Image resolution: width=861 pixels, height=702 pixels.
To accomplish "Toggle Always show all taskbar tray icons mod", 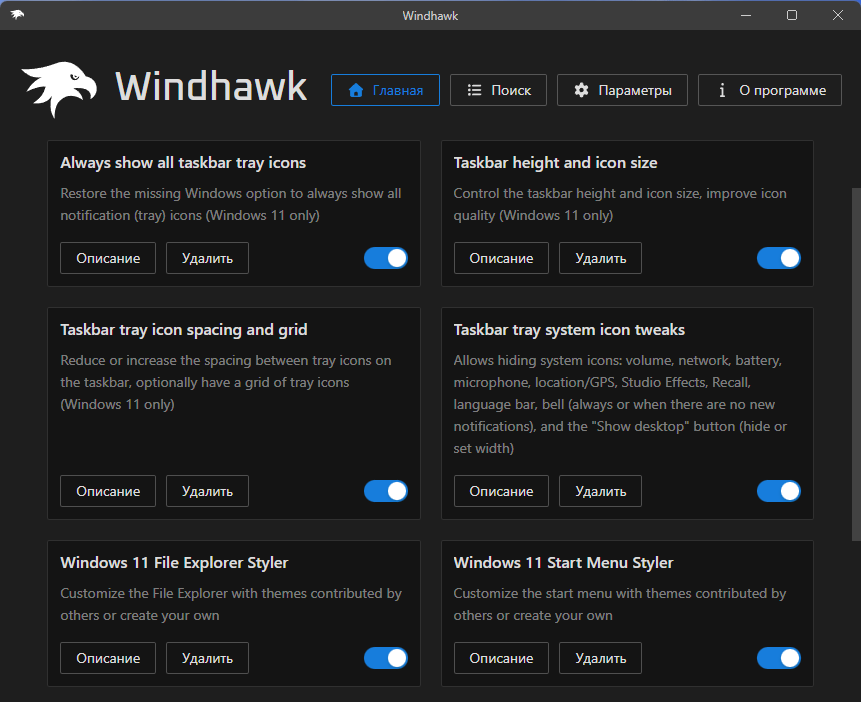I will [x=385, y=258].
